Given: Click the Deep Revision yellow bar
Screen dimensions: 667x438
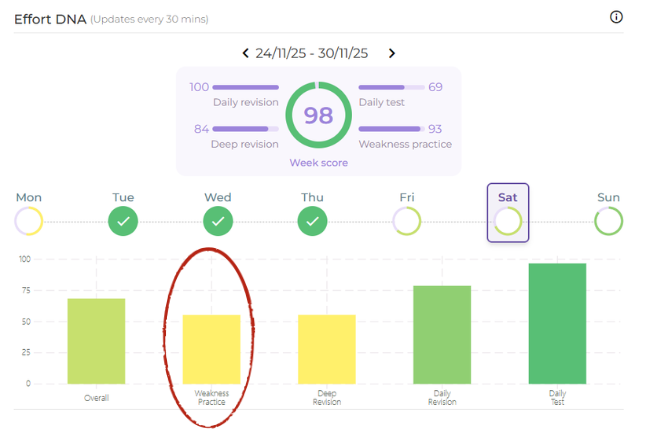Looking at the screenshot, I should tap(326, 349).
